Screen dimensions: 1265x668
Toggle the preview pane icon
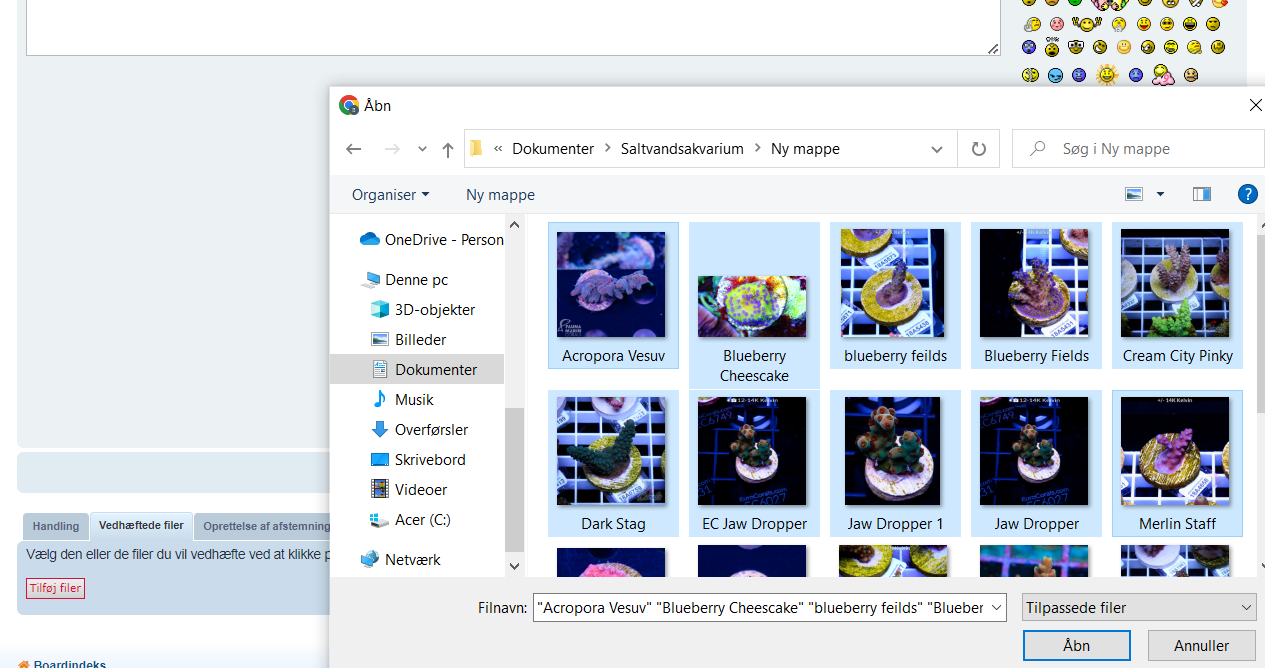click(x=1201, y=194)
